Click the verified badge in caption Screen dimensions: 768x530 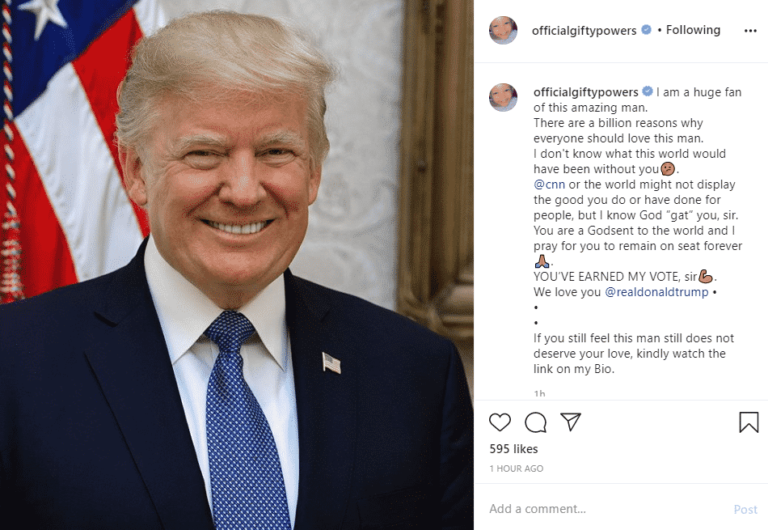(648, 91)
